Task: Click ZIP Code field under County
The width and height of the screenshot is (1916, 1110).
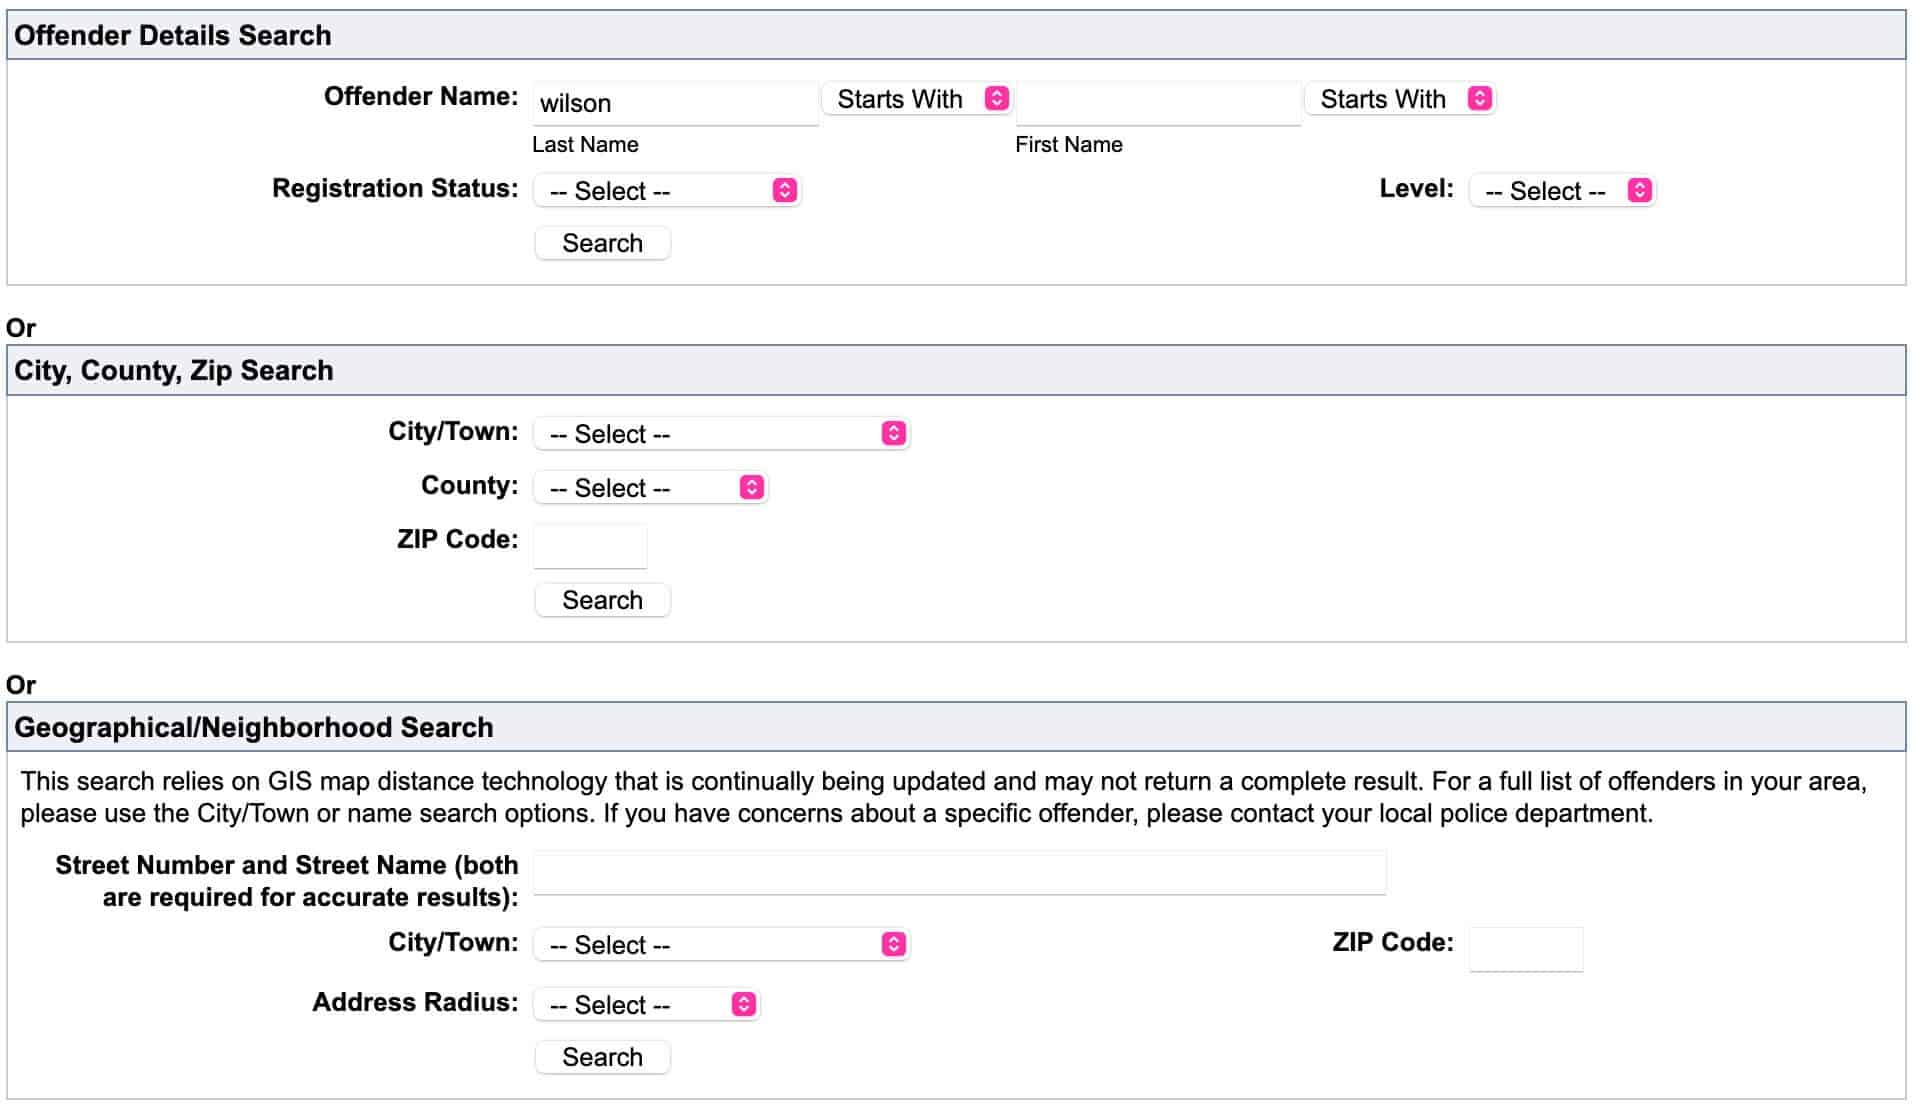Action: pyautogui.click(x=590, y=546)
